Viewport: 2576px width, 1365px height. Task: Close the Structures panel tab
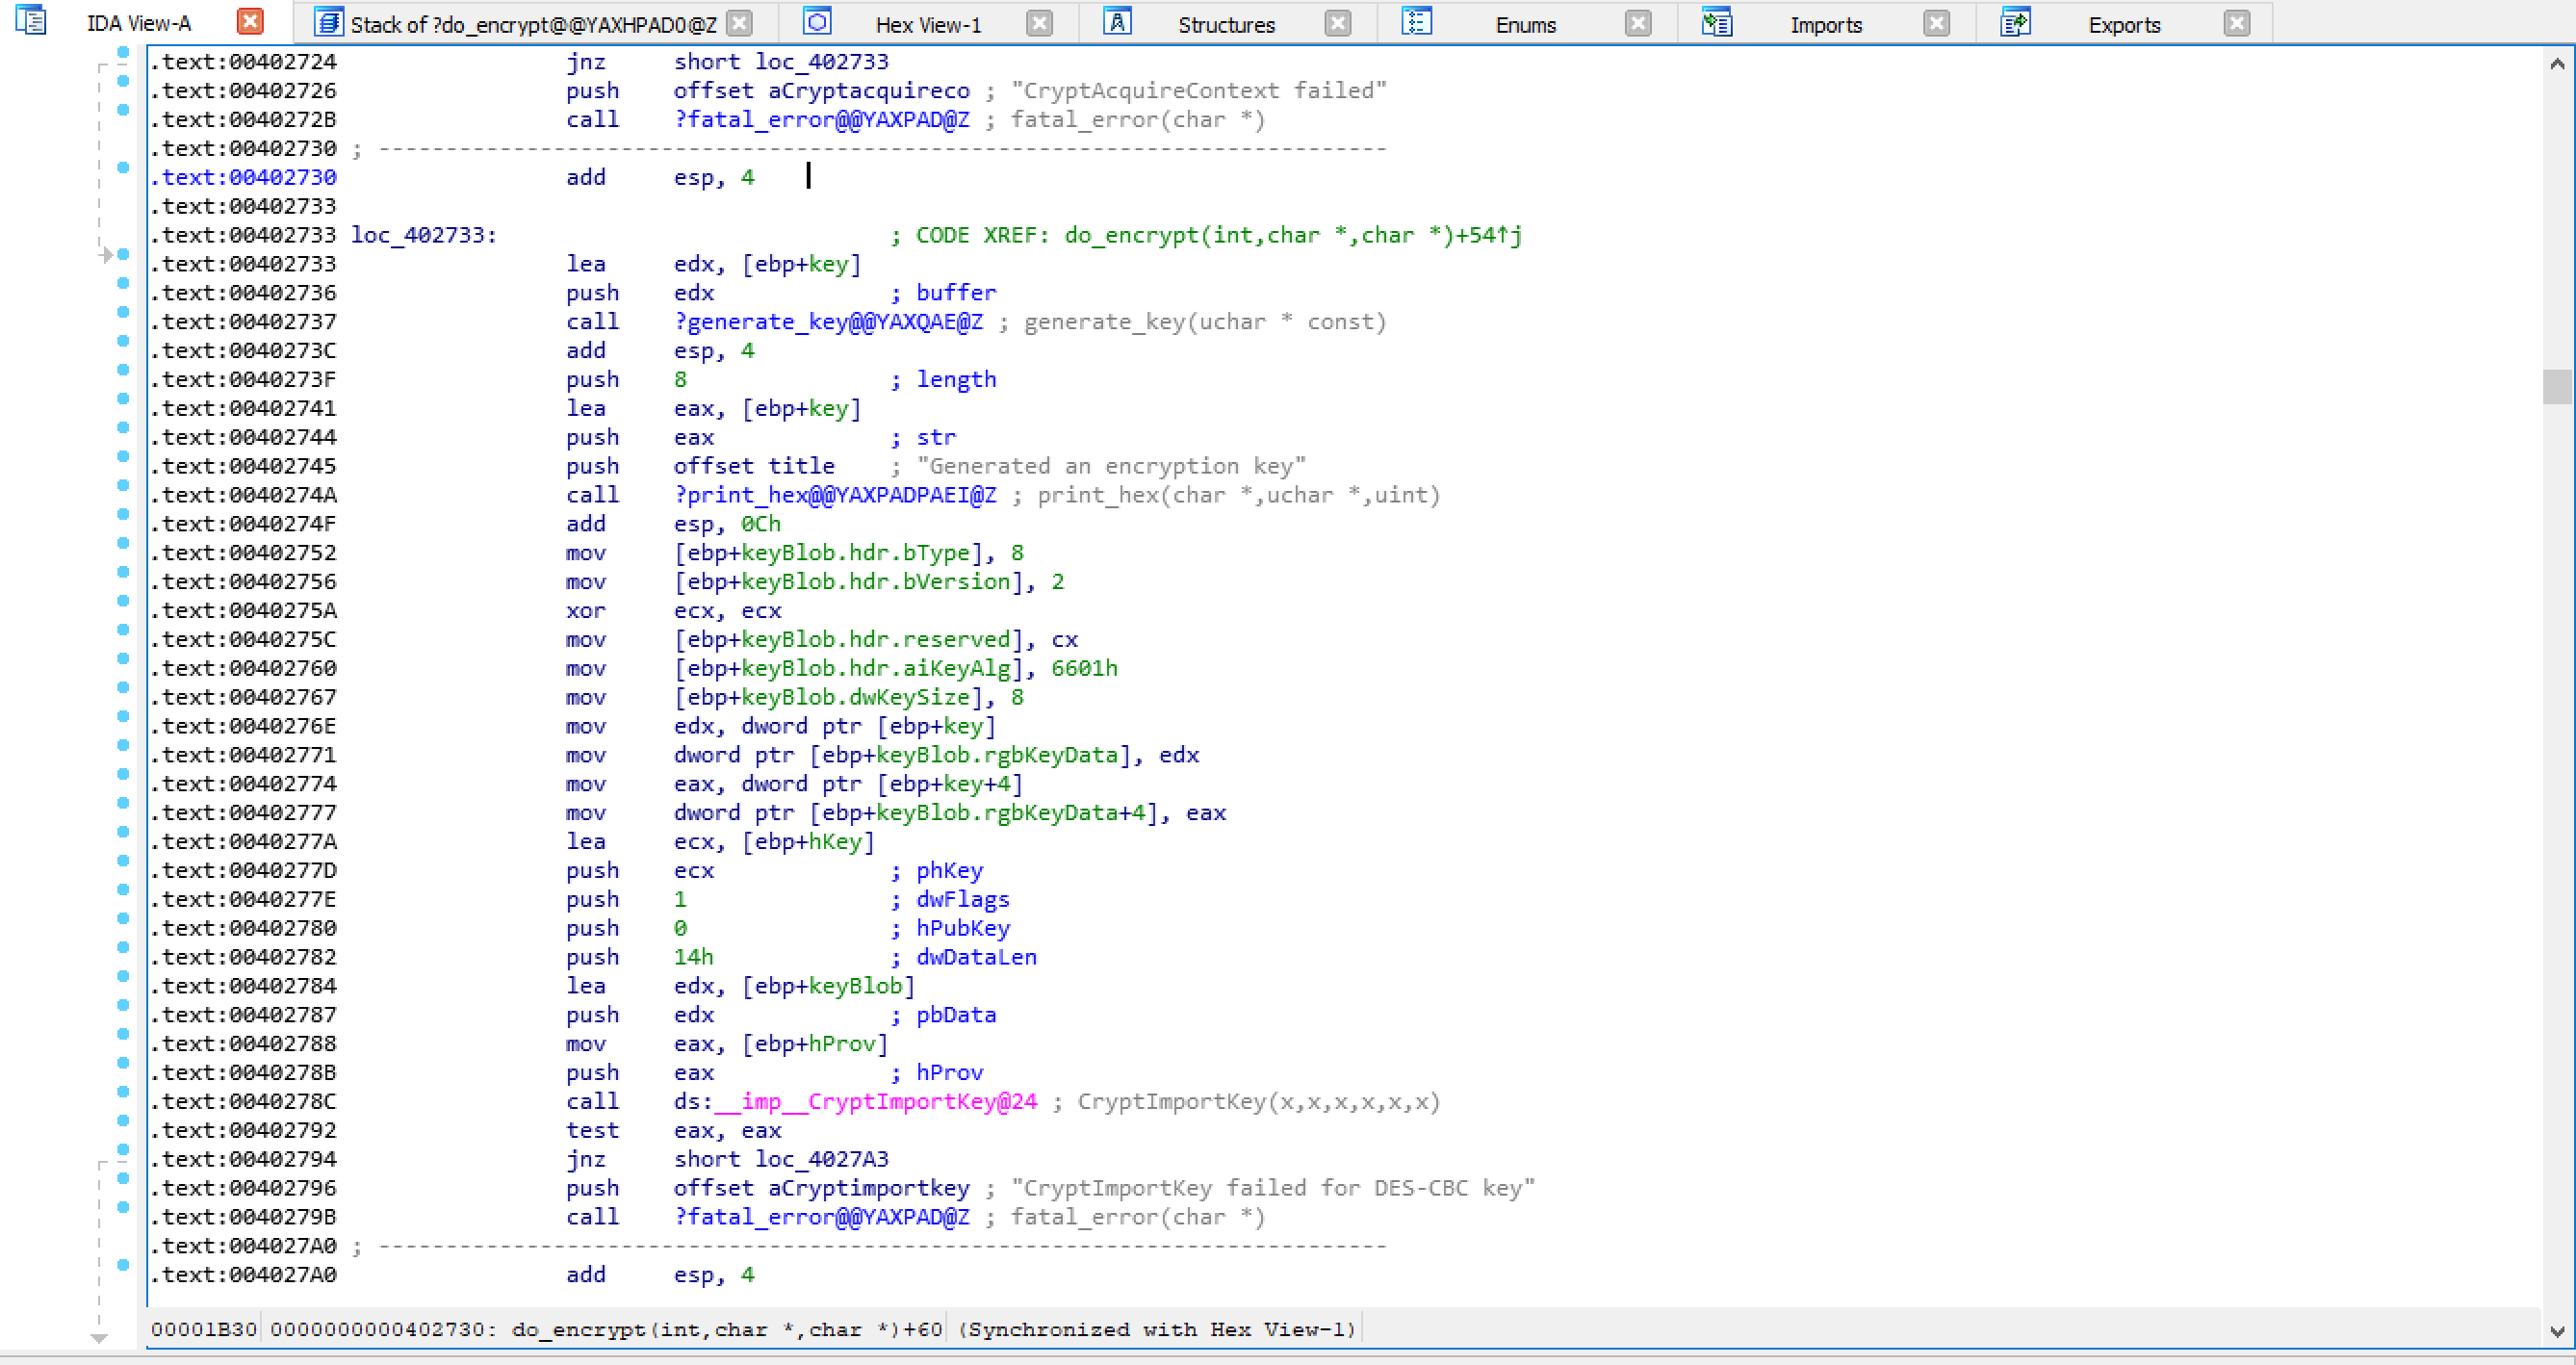point(1337,22)
